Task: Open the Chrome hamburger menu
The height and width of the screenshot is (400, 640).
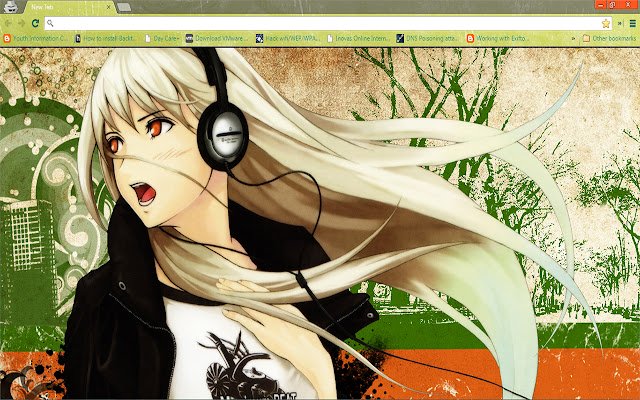Action: 632,24
